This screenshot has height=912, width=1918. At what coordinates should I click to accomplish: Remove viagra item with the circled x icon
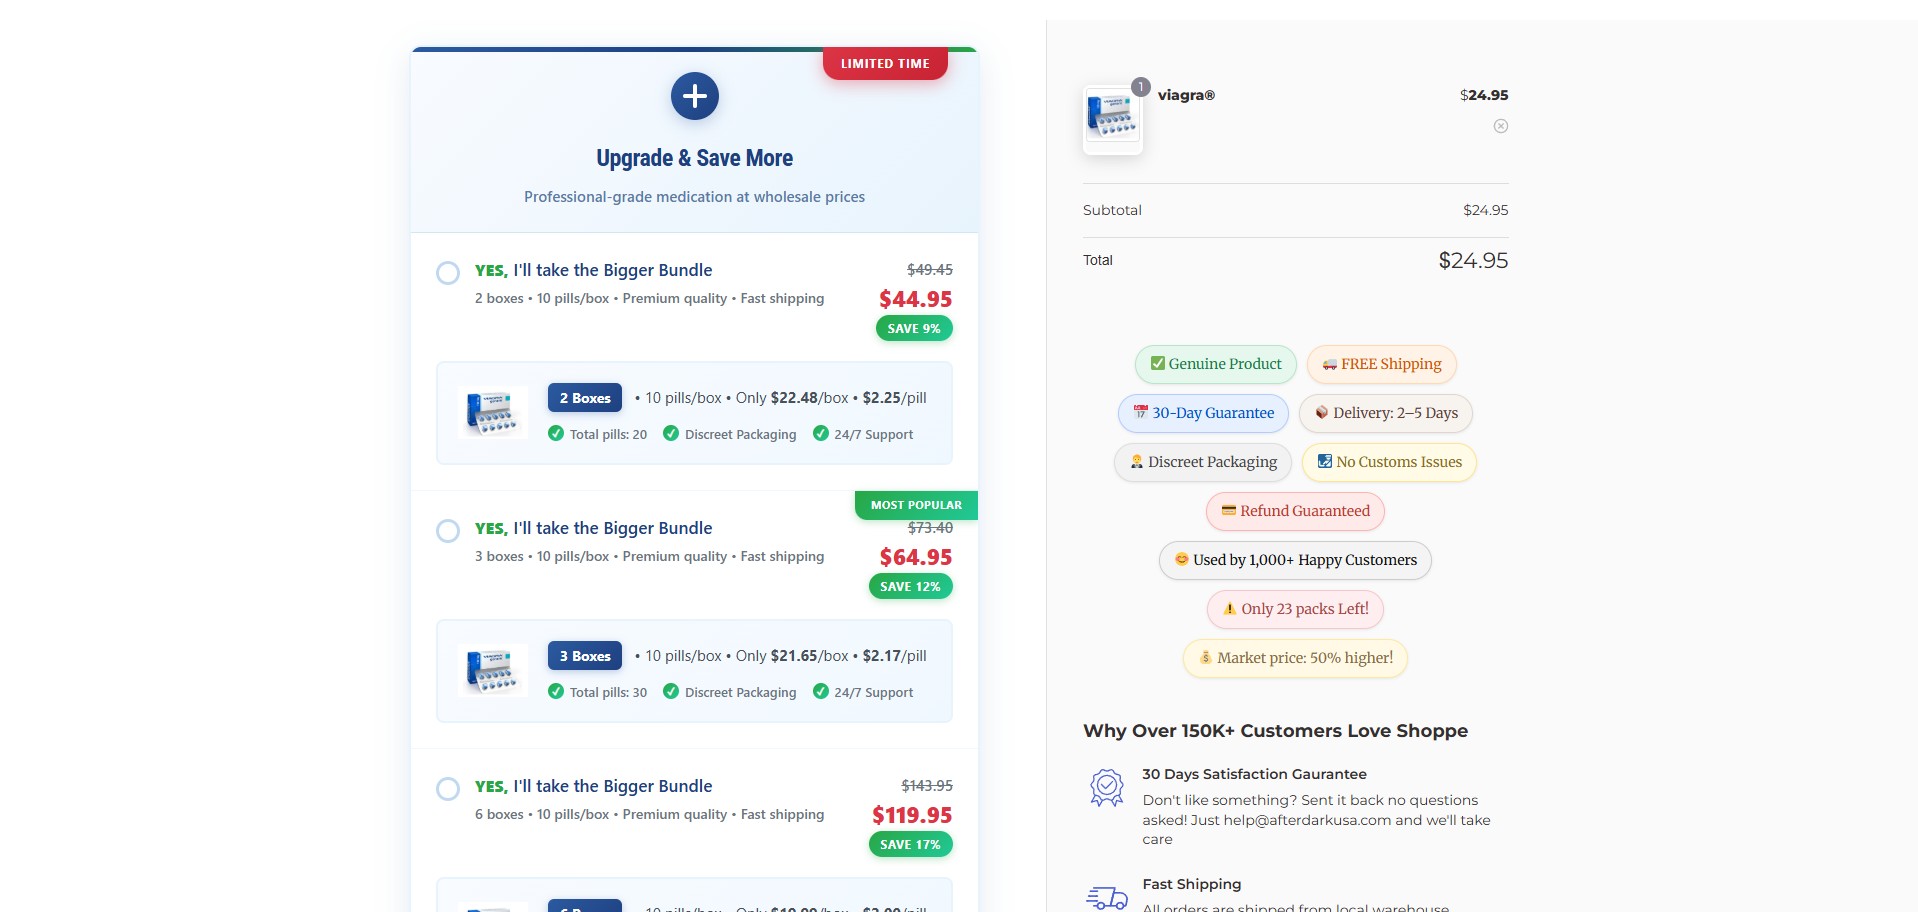(1500, 126)
